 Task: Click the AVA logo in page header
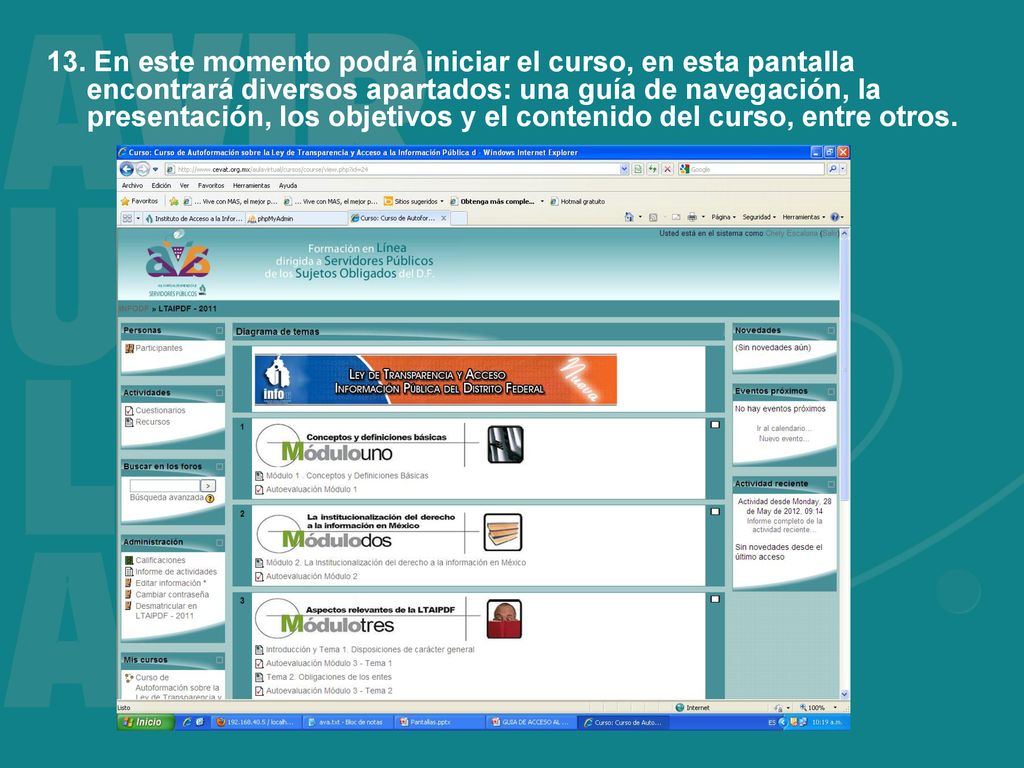pyautogui.click(x=178, y=264)
